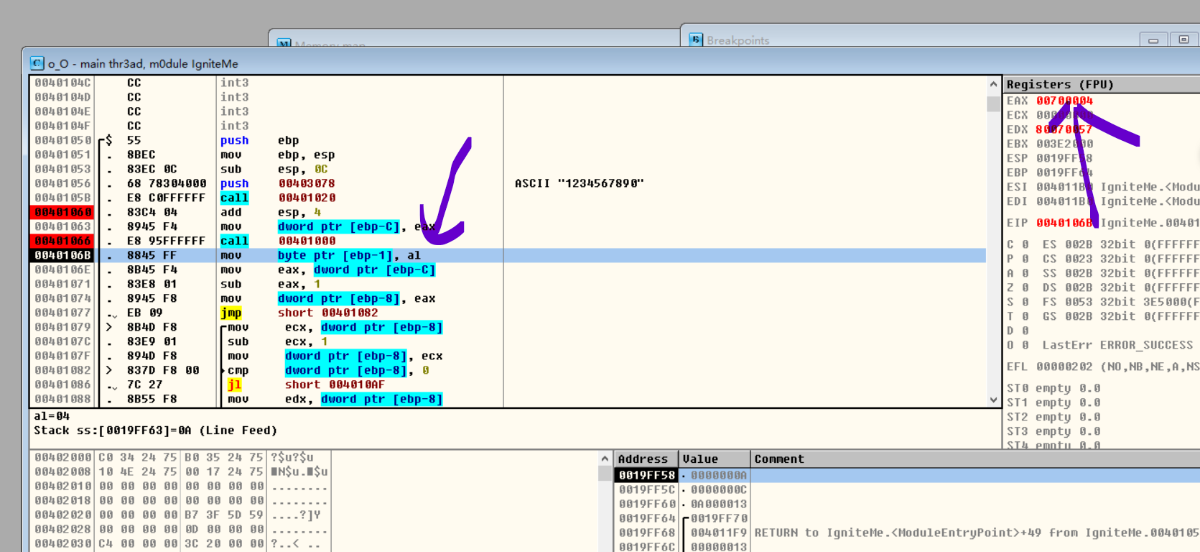The width and height of the screenshot is (1200, 552).
Task: Select the EAX register value 00700004
Action: click(1064, 101)
